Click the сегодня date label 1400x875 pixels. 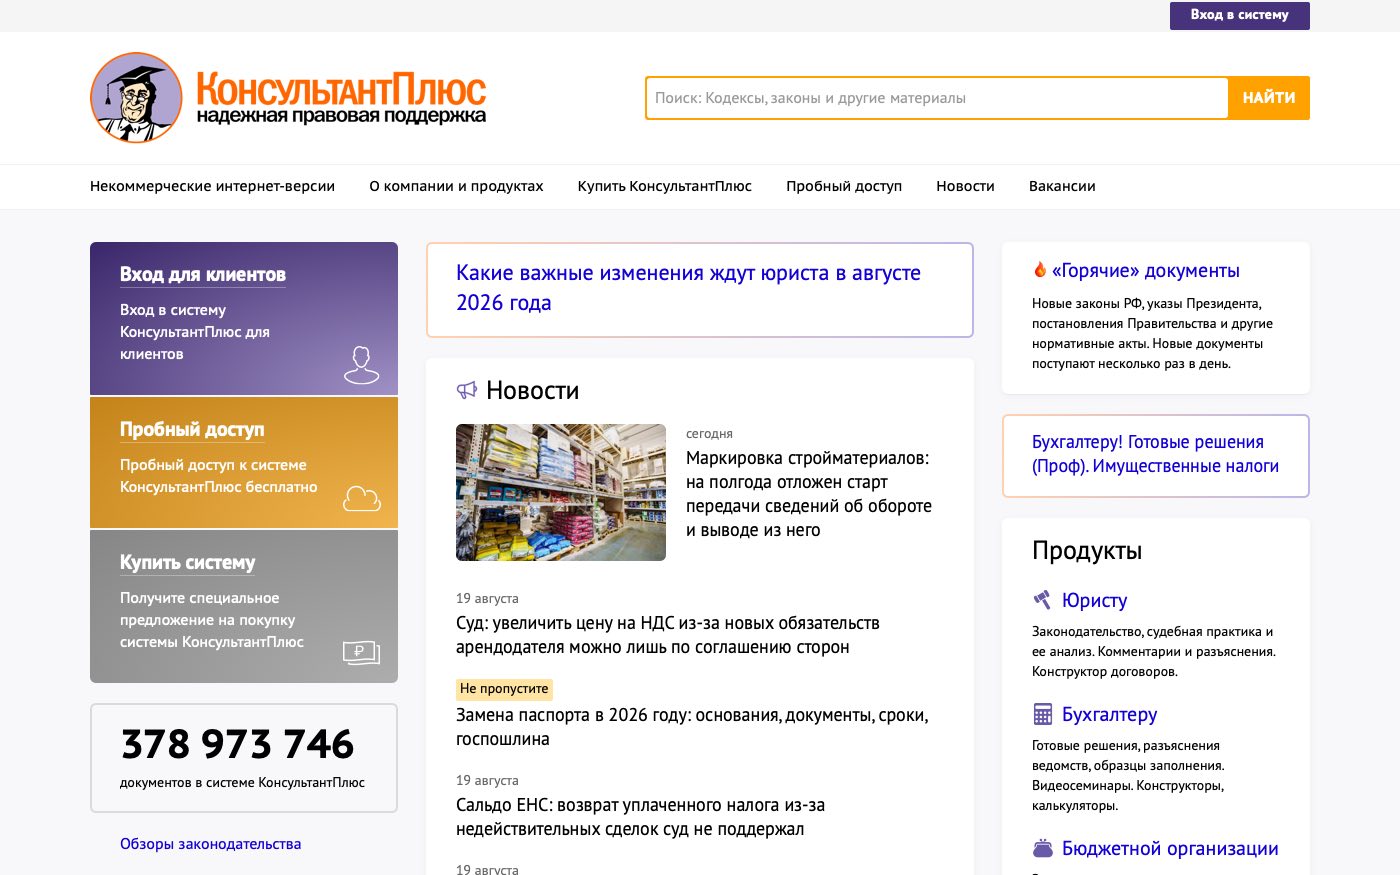[x=709, y=434]
